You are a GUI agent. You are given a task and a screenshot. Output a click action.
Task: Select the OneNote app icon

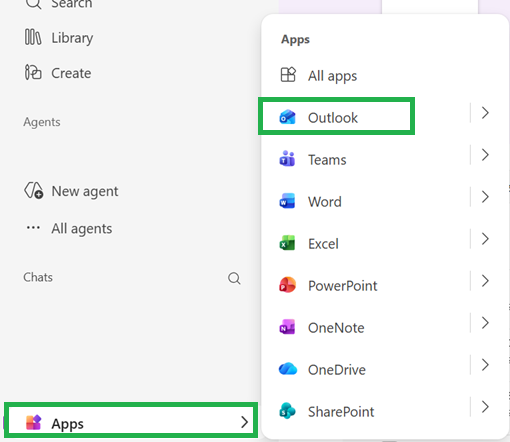click(287, 327)
